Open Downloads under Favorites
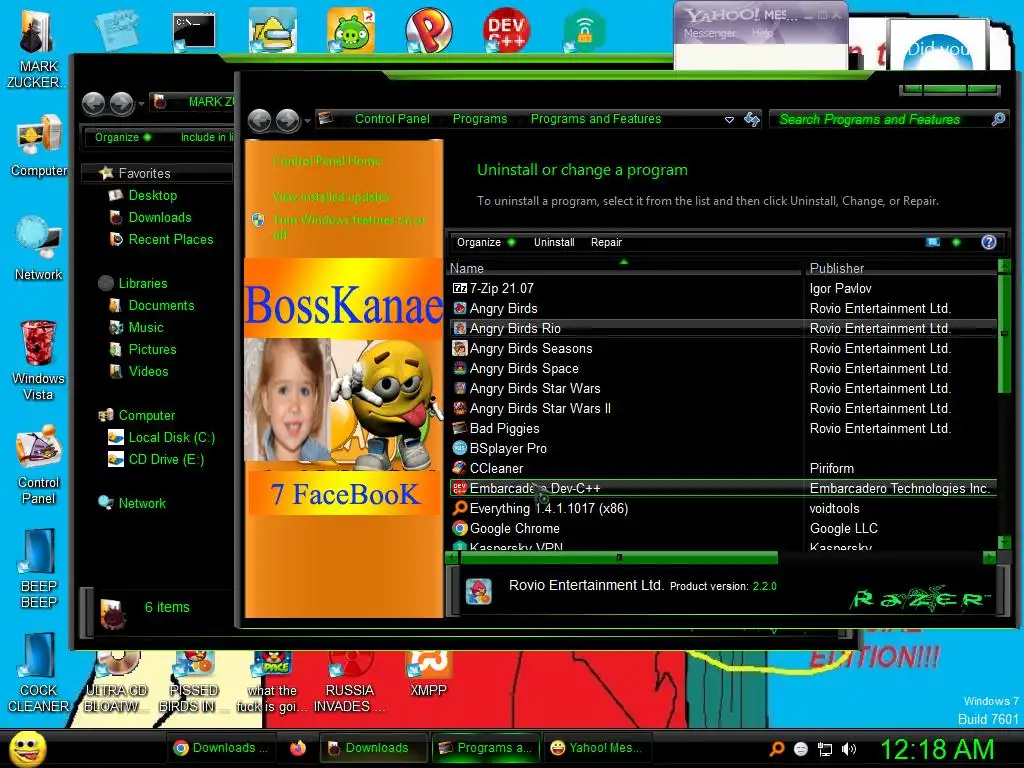The image size is (1024, 768). point(151,217)
